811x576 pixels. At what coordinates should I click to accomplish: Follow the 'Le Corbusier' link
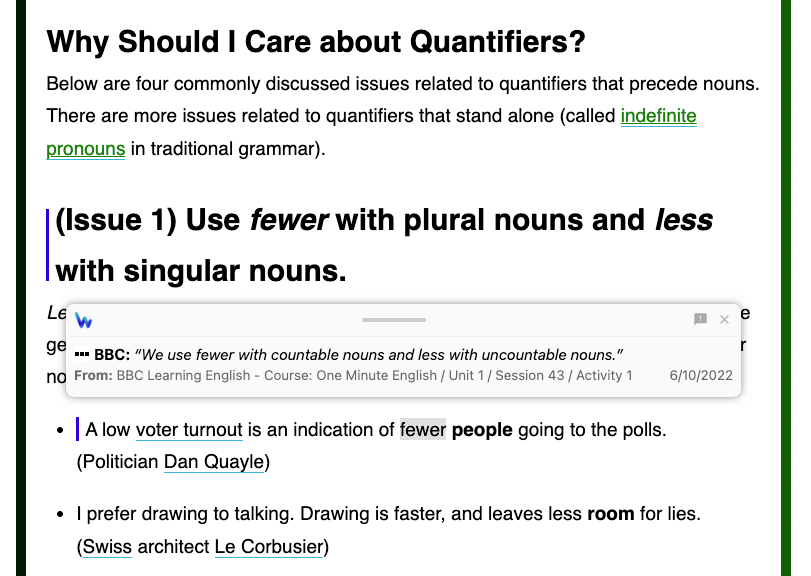(269, 547)
